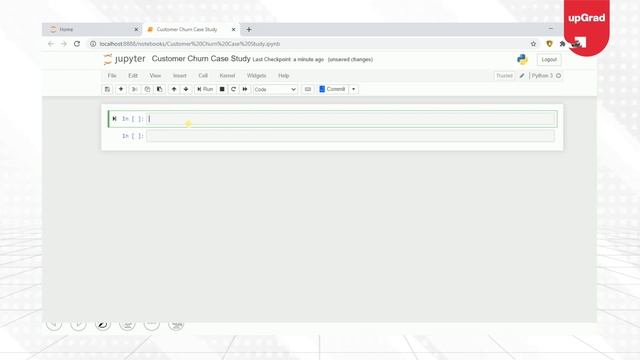
Task: Rename notebook title Customer Churn Case Study
Action: pyautogui.click(x=201, y=58)
